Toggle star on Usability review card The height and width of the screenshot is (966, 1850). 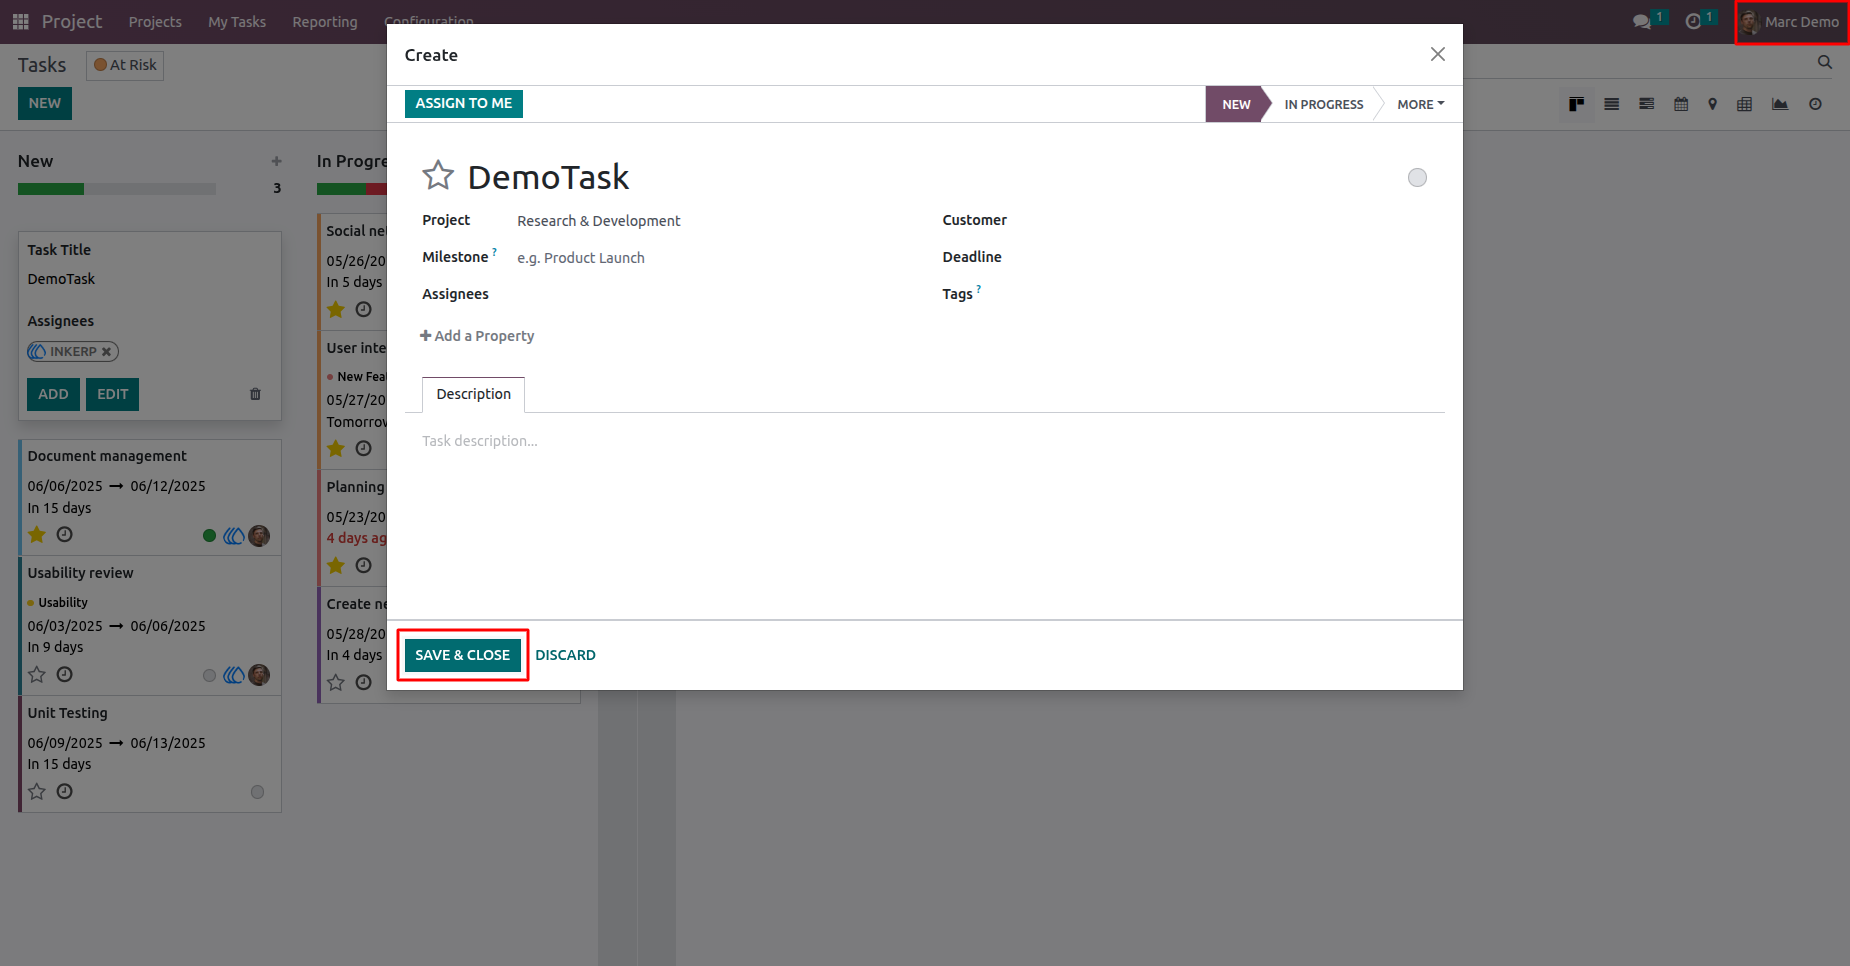(37, 675)
